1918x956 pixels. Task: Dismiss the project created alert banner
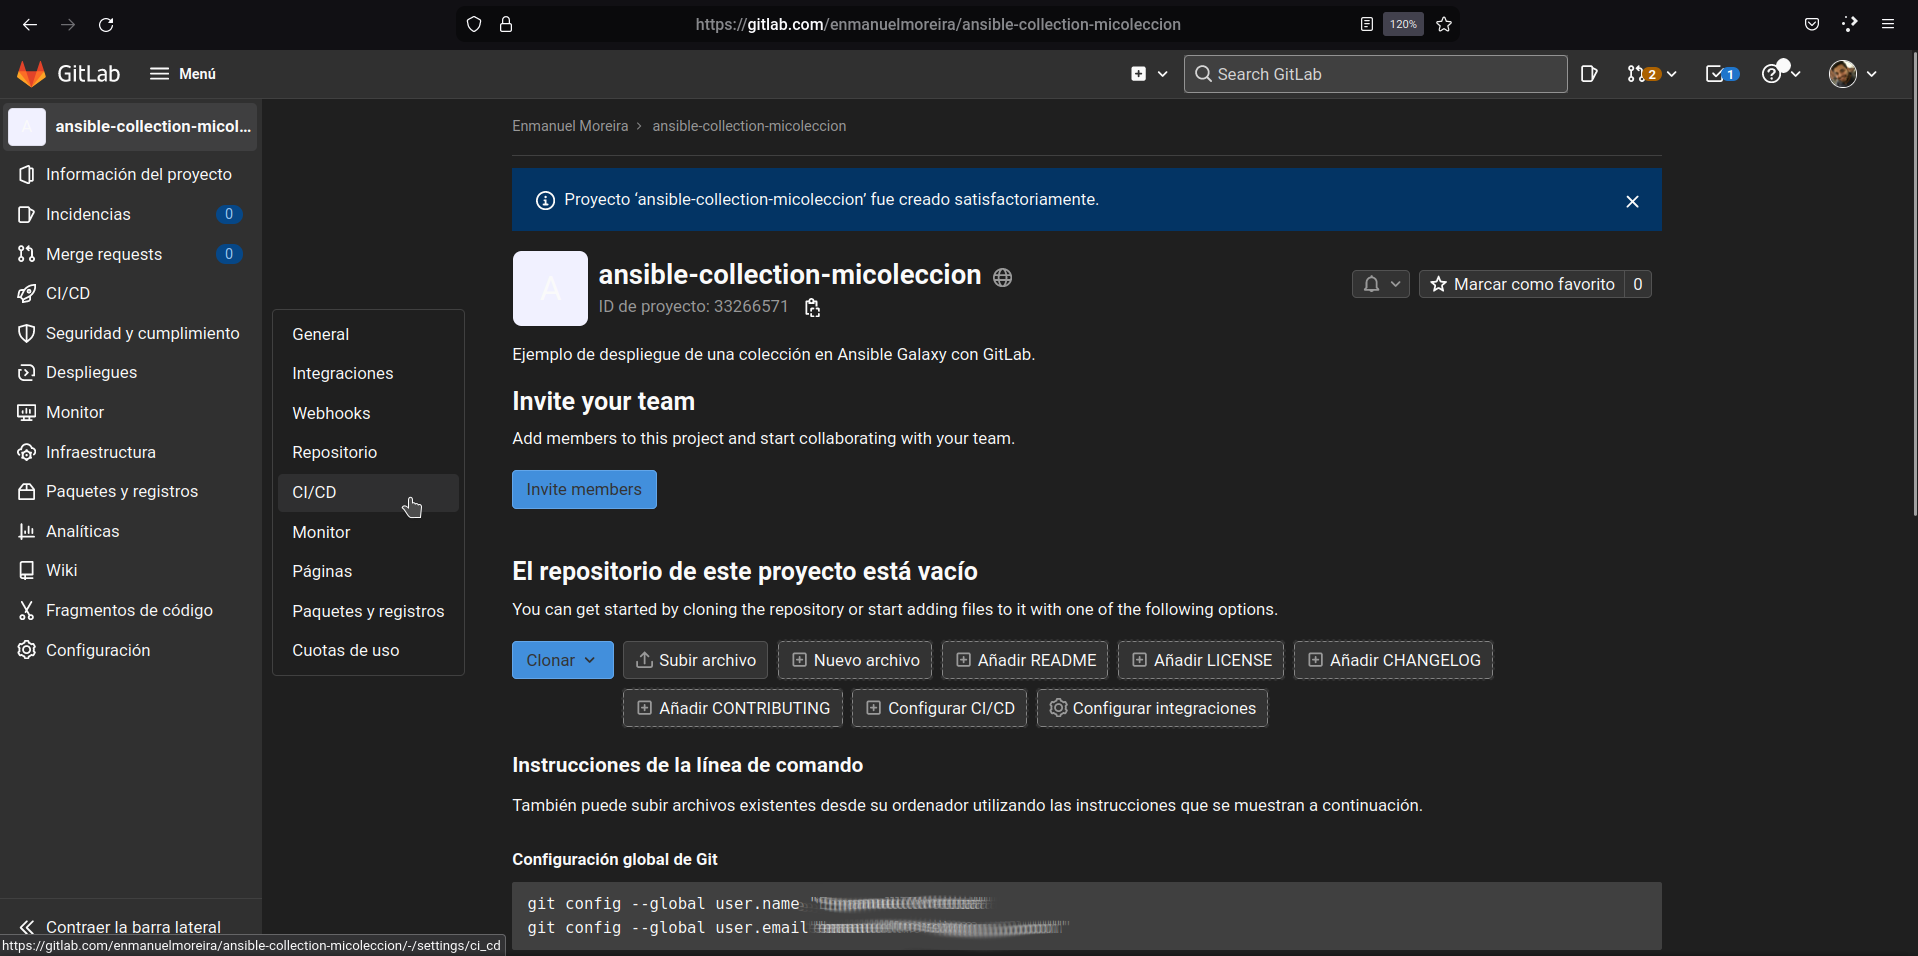pos(1632,201)
